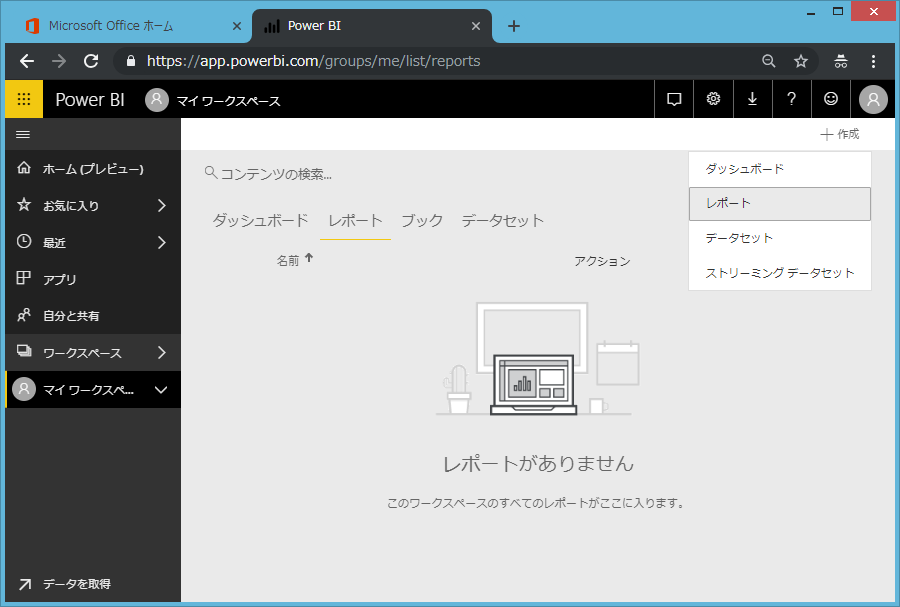This screenshot has height=607, width=900.
Task: Select データセット in the create menu
Action: point(779,238)
